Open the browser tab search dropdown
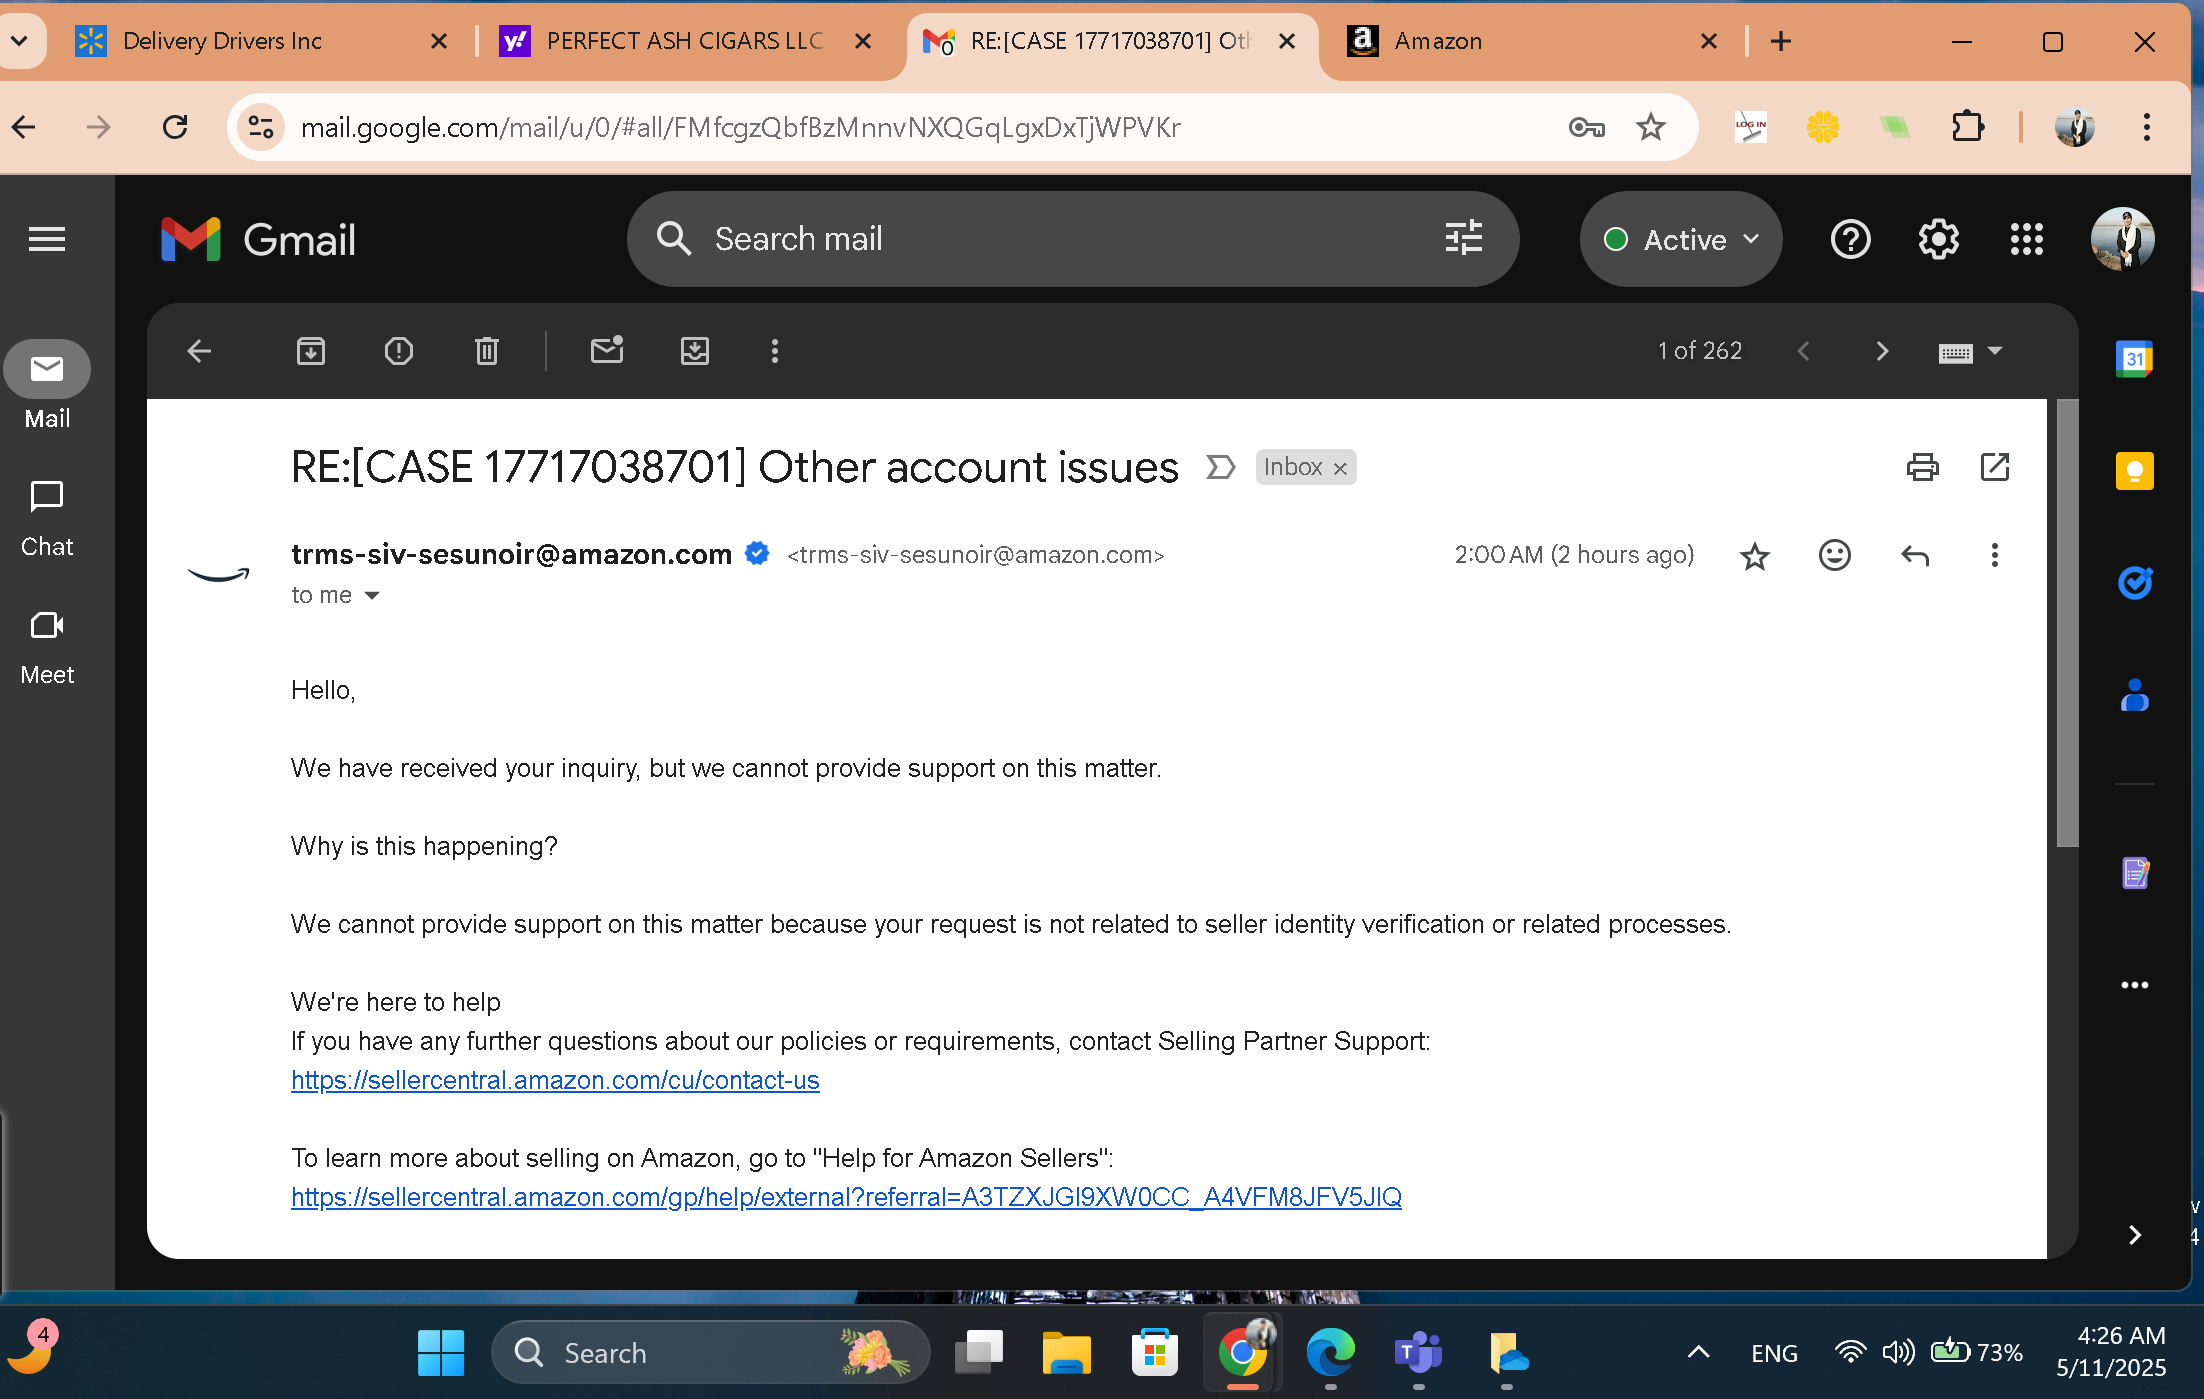Viewport: 2204px width, 1399px height. point(20,41)
